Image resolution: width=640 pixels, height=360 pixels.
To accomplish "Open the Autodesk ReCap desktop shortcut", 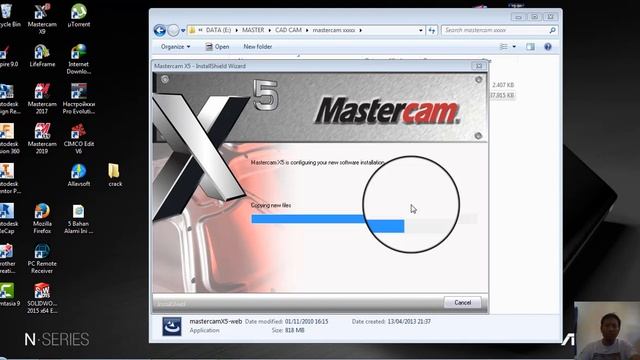I will click(x=8, y=218).
